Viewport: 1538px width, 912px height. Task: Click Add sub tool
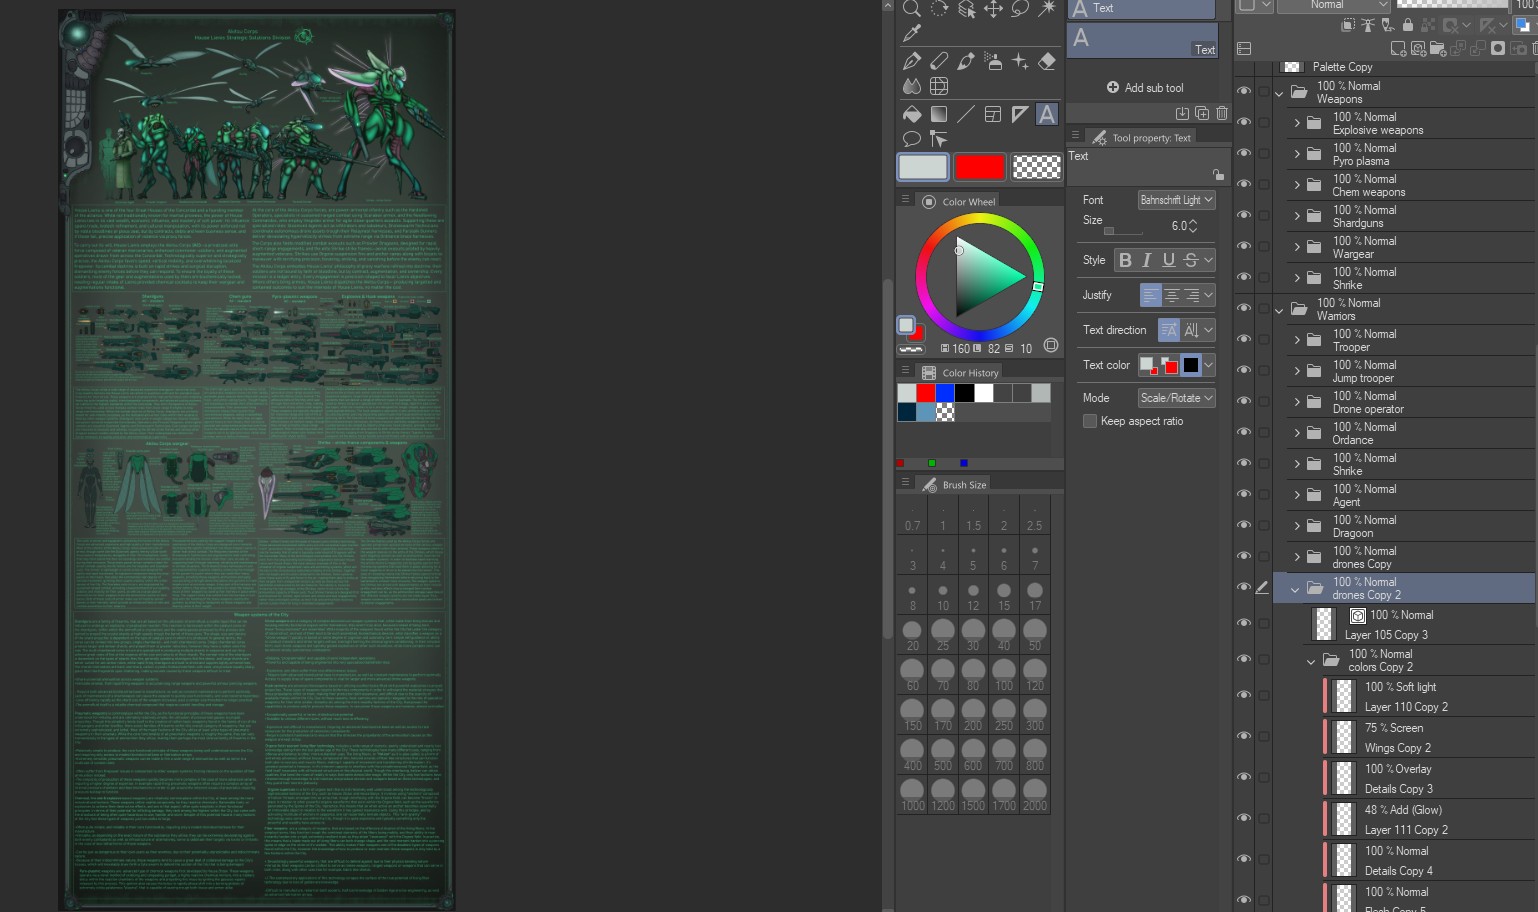click(x=1144, y=88)
